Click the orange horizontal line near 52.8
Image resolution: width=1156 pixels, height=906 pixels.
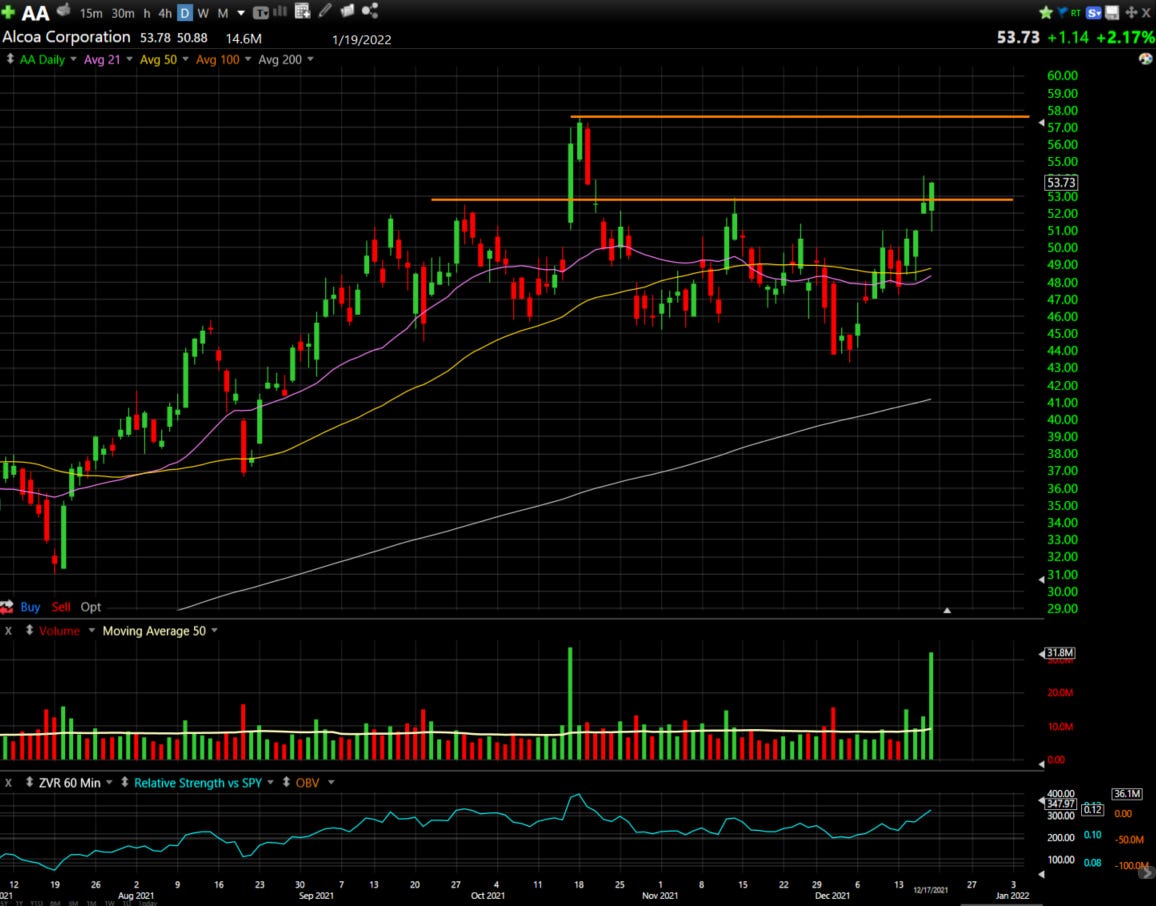tap(722, 200)
